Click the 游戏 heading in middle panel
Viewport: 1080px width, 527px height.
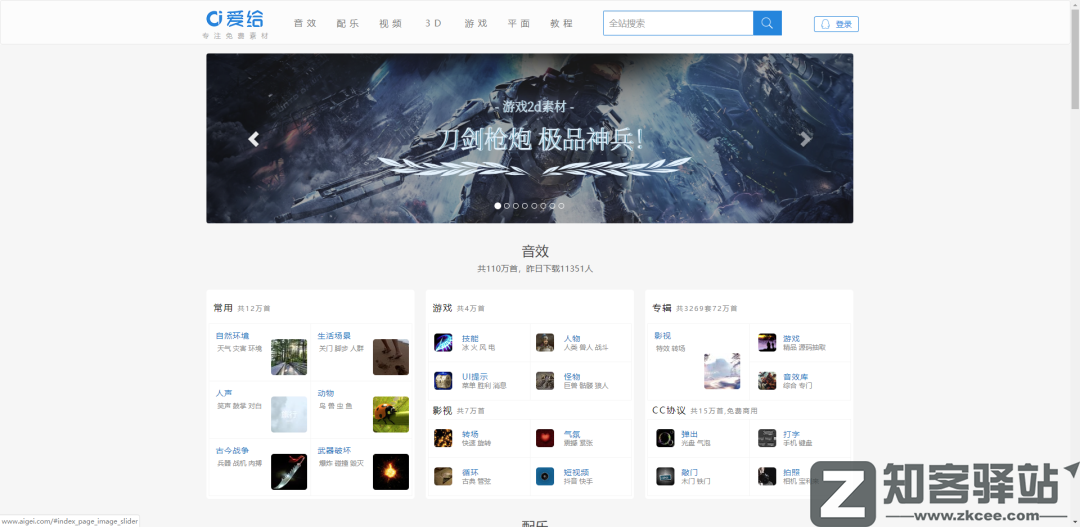[442, 308]
